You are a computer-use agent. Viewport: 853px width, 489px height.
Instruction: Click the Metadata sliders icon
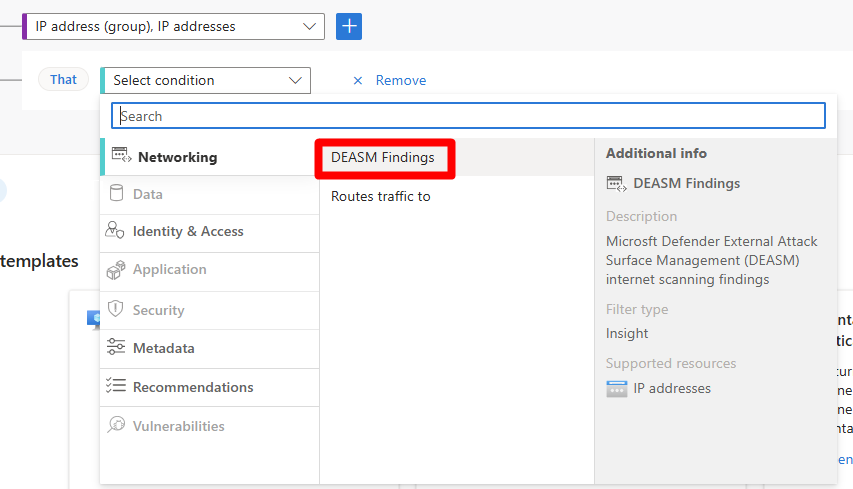click(116, 348)
